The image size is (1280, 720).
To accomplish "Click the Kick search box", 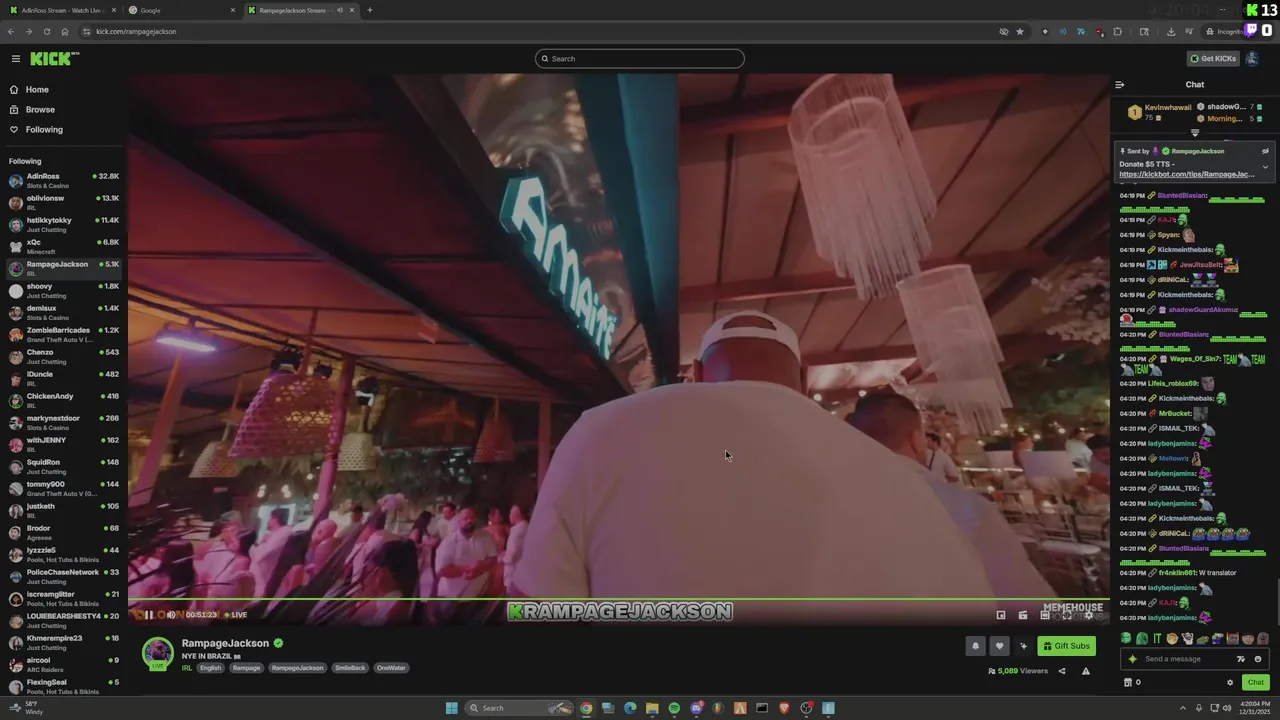I will coord(640,59).
